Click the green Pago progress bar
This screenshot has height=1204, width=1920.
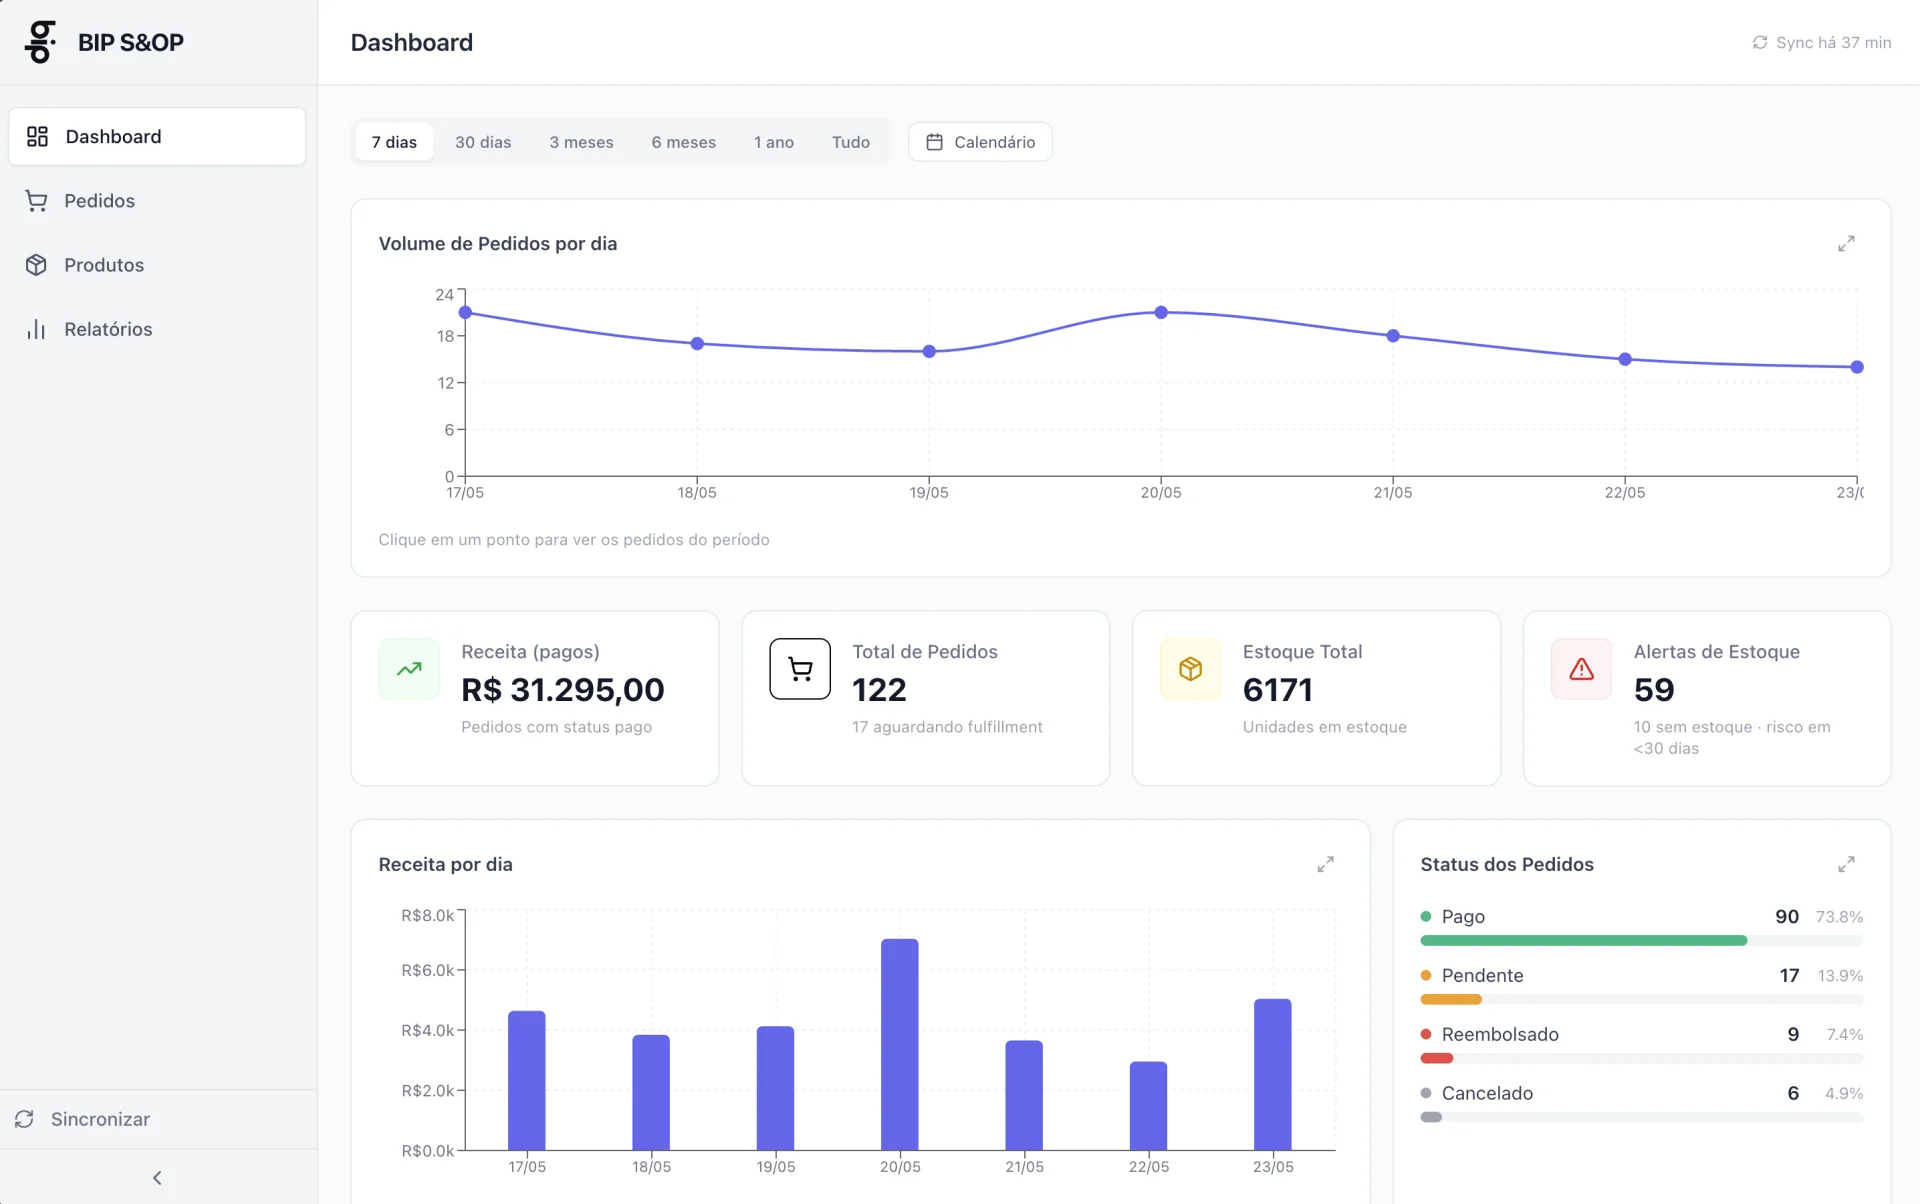coord(1584,941)
